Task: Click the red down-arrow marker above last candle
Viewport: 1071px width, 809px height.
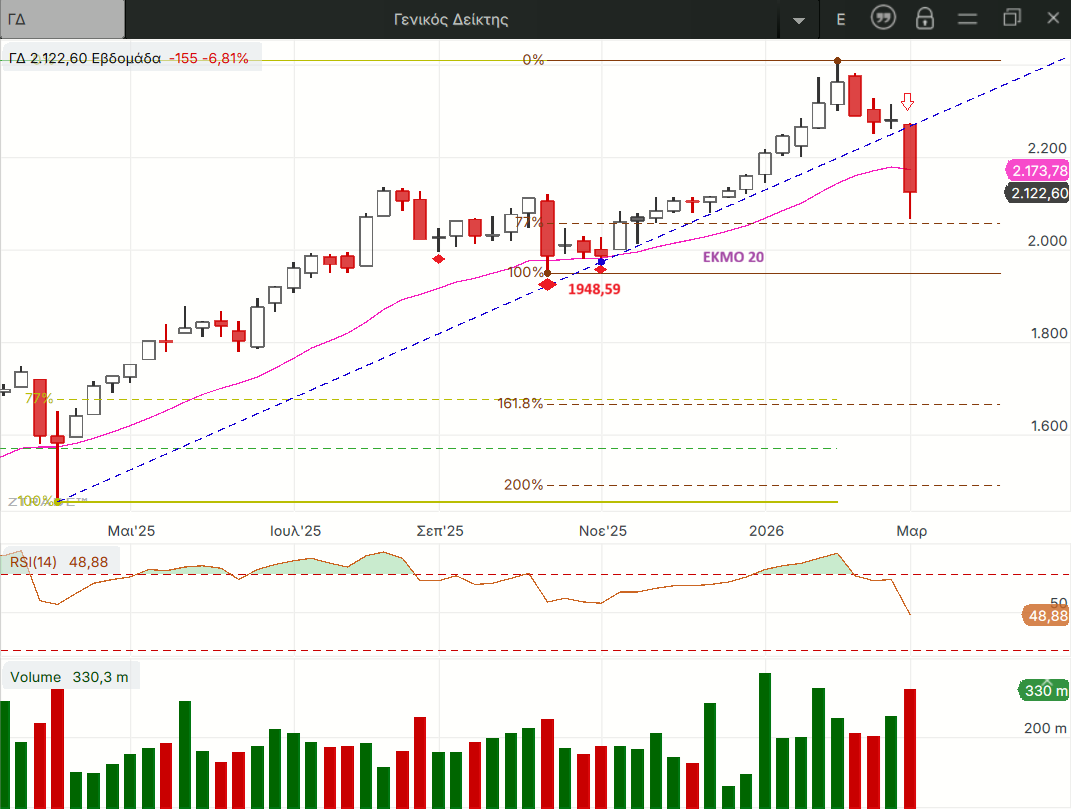Action: click(x=907, y=102)
